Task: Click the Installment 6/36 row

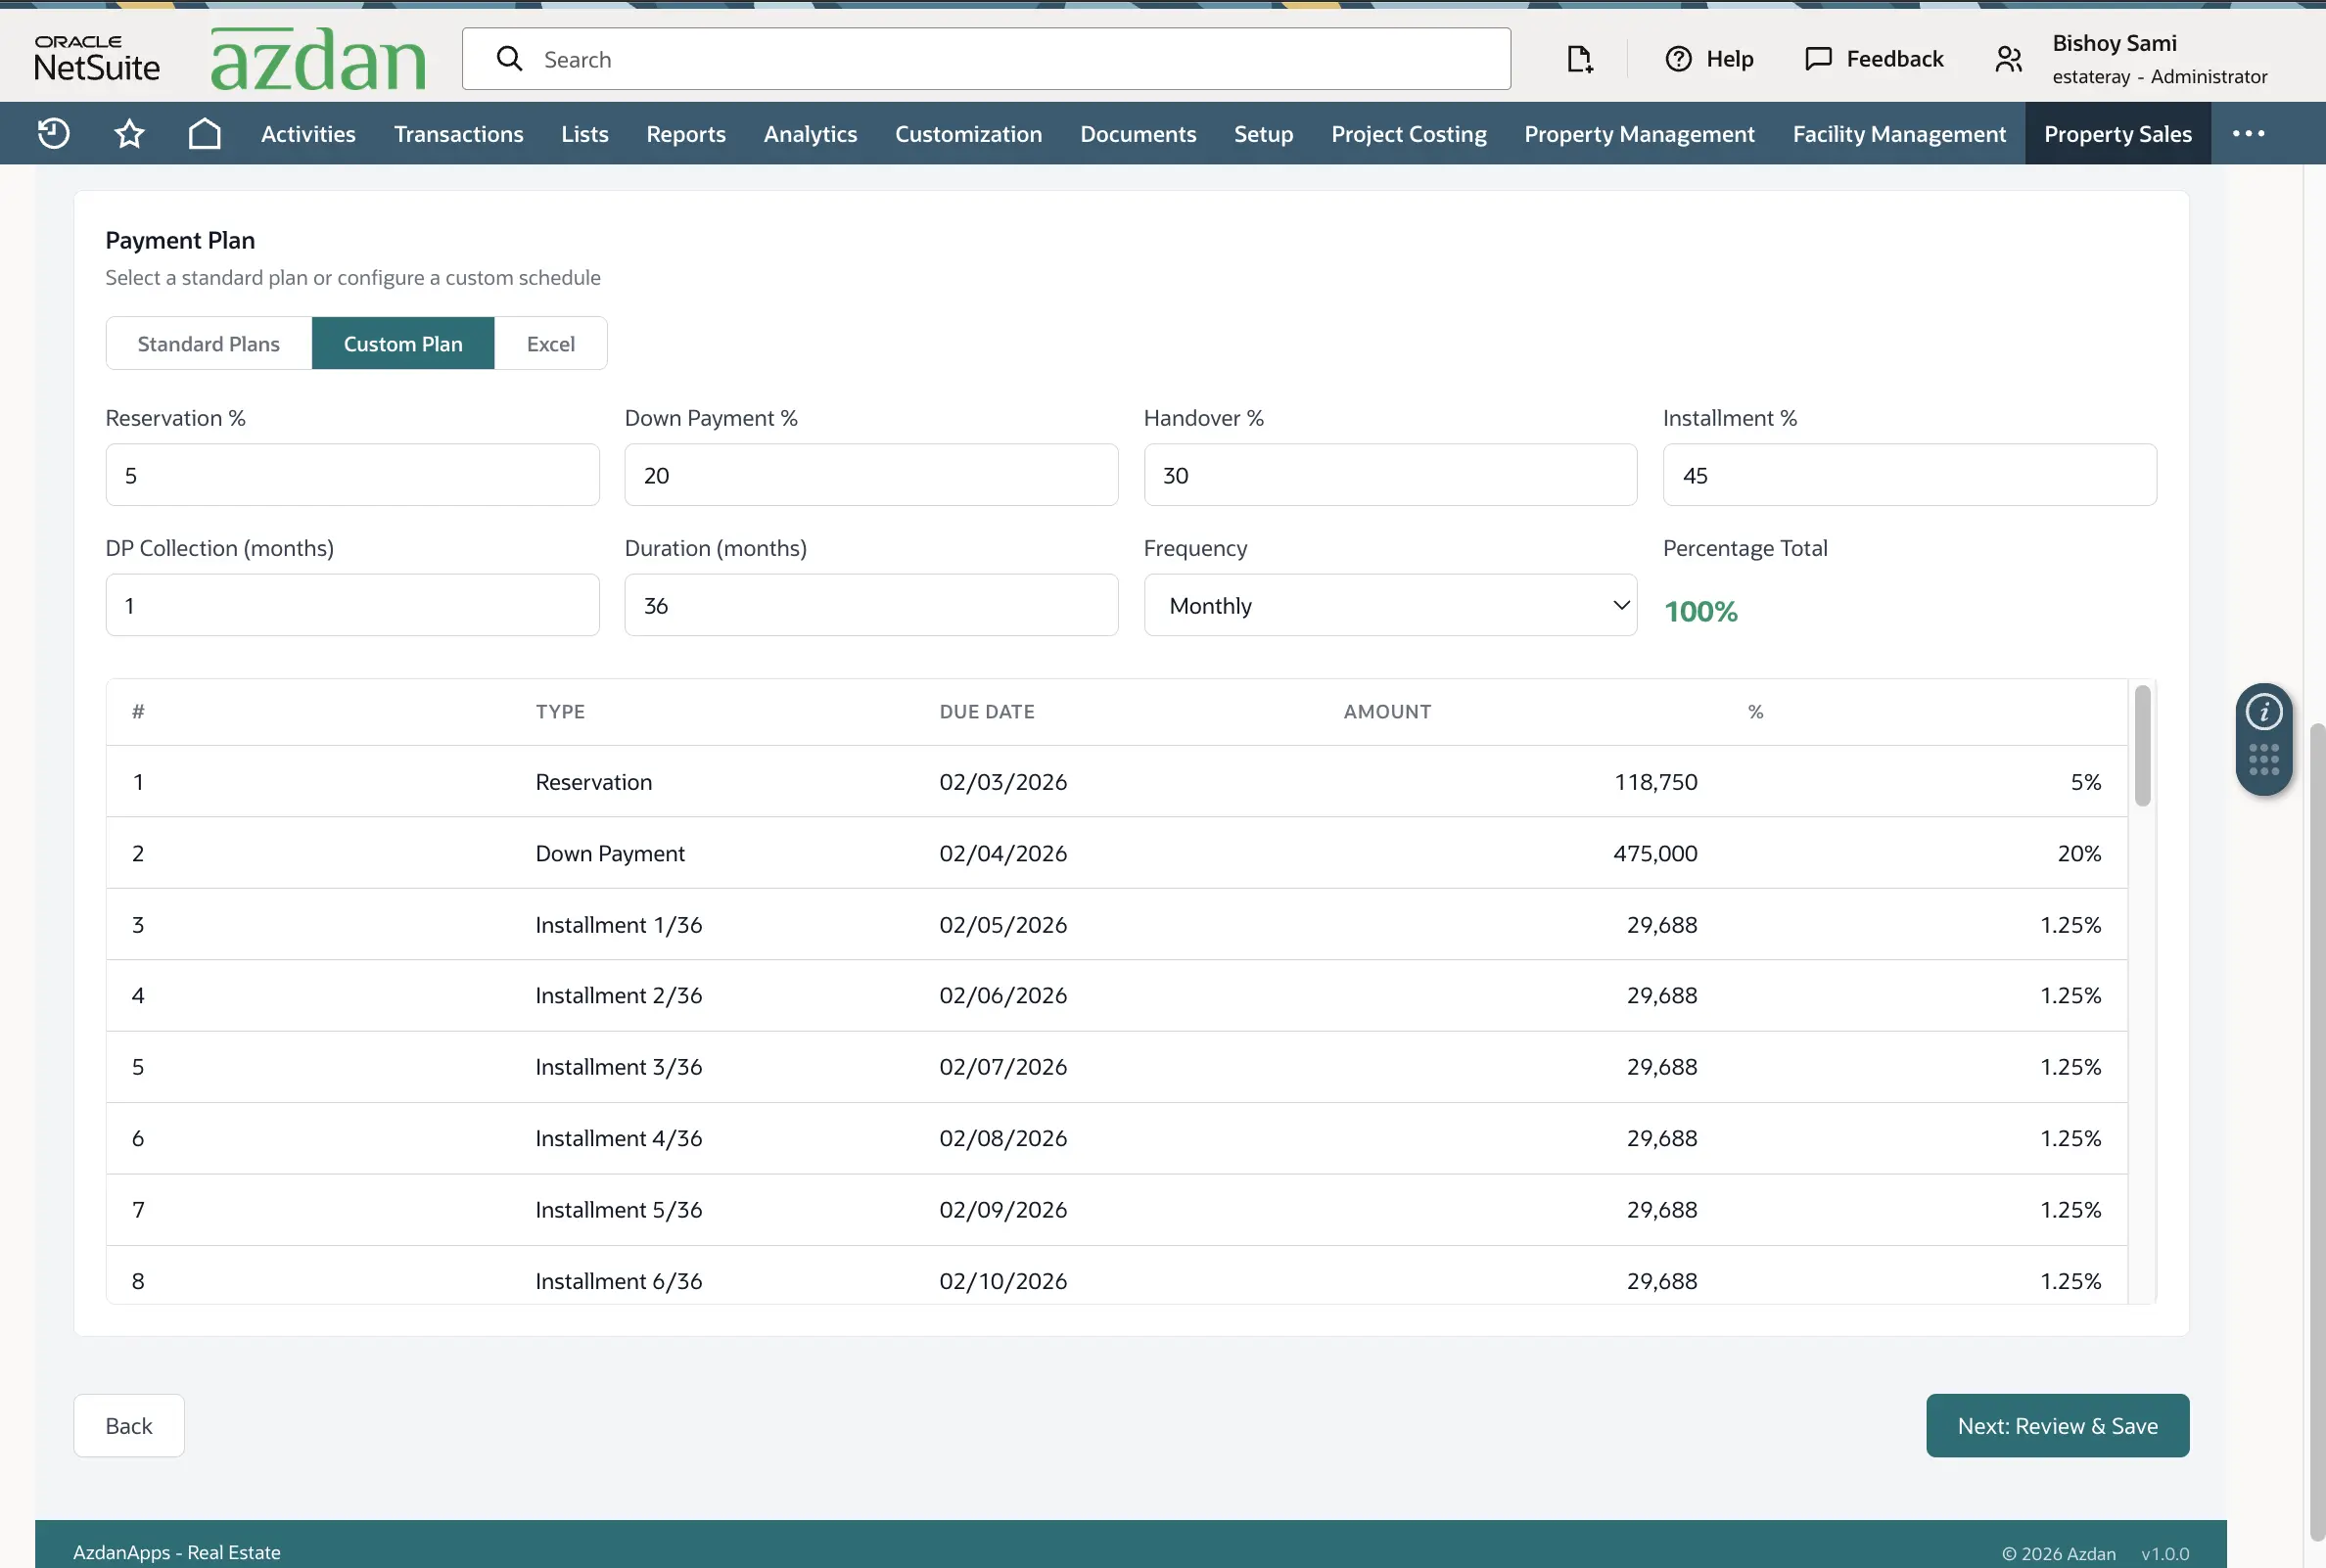Action: click(x=1117, y=1275)
